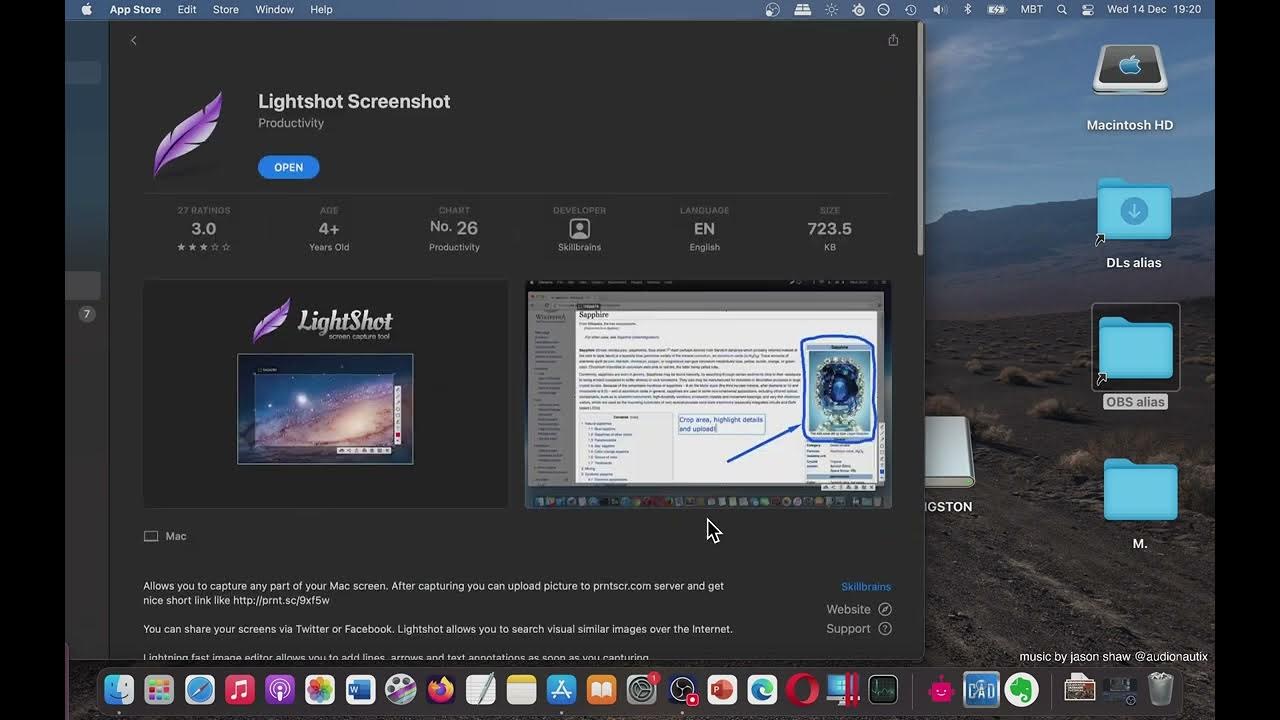
Task: Click the Lightshot purple feather app icon
Action: 188,134
